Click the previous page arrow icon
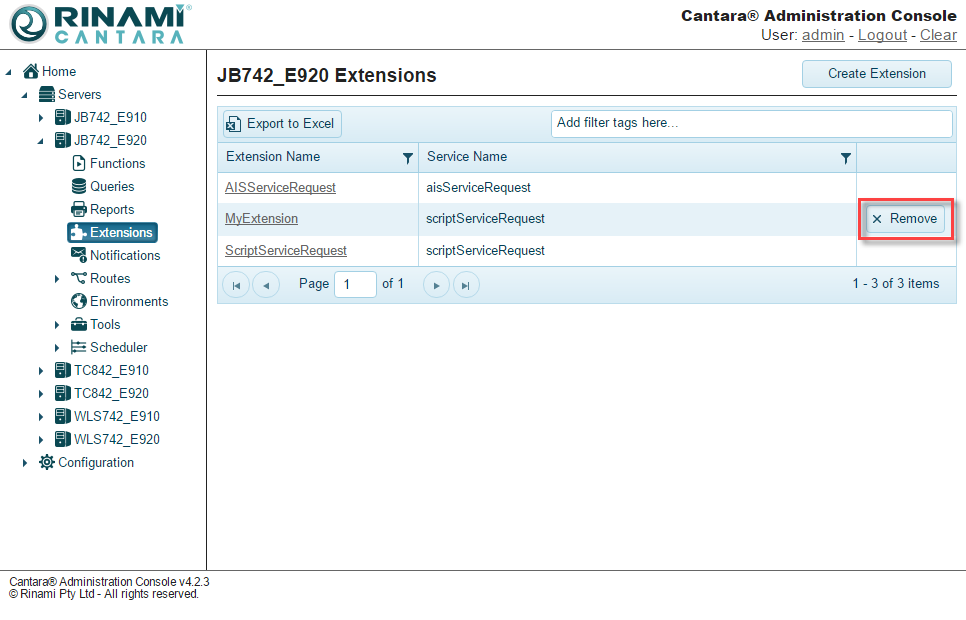 coord(266,285)
